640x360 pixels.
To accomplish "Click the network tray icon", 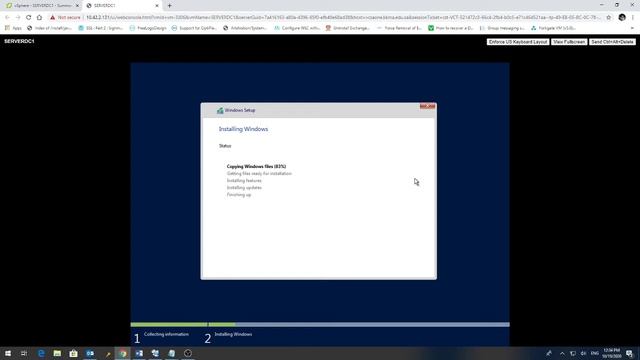I will tap(573, 353).
